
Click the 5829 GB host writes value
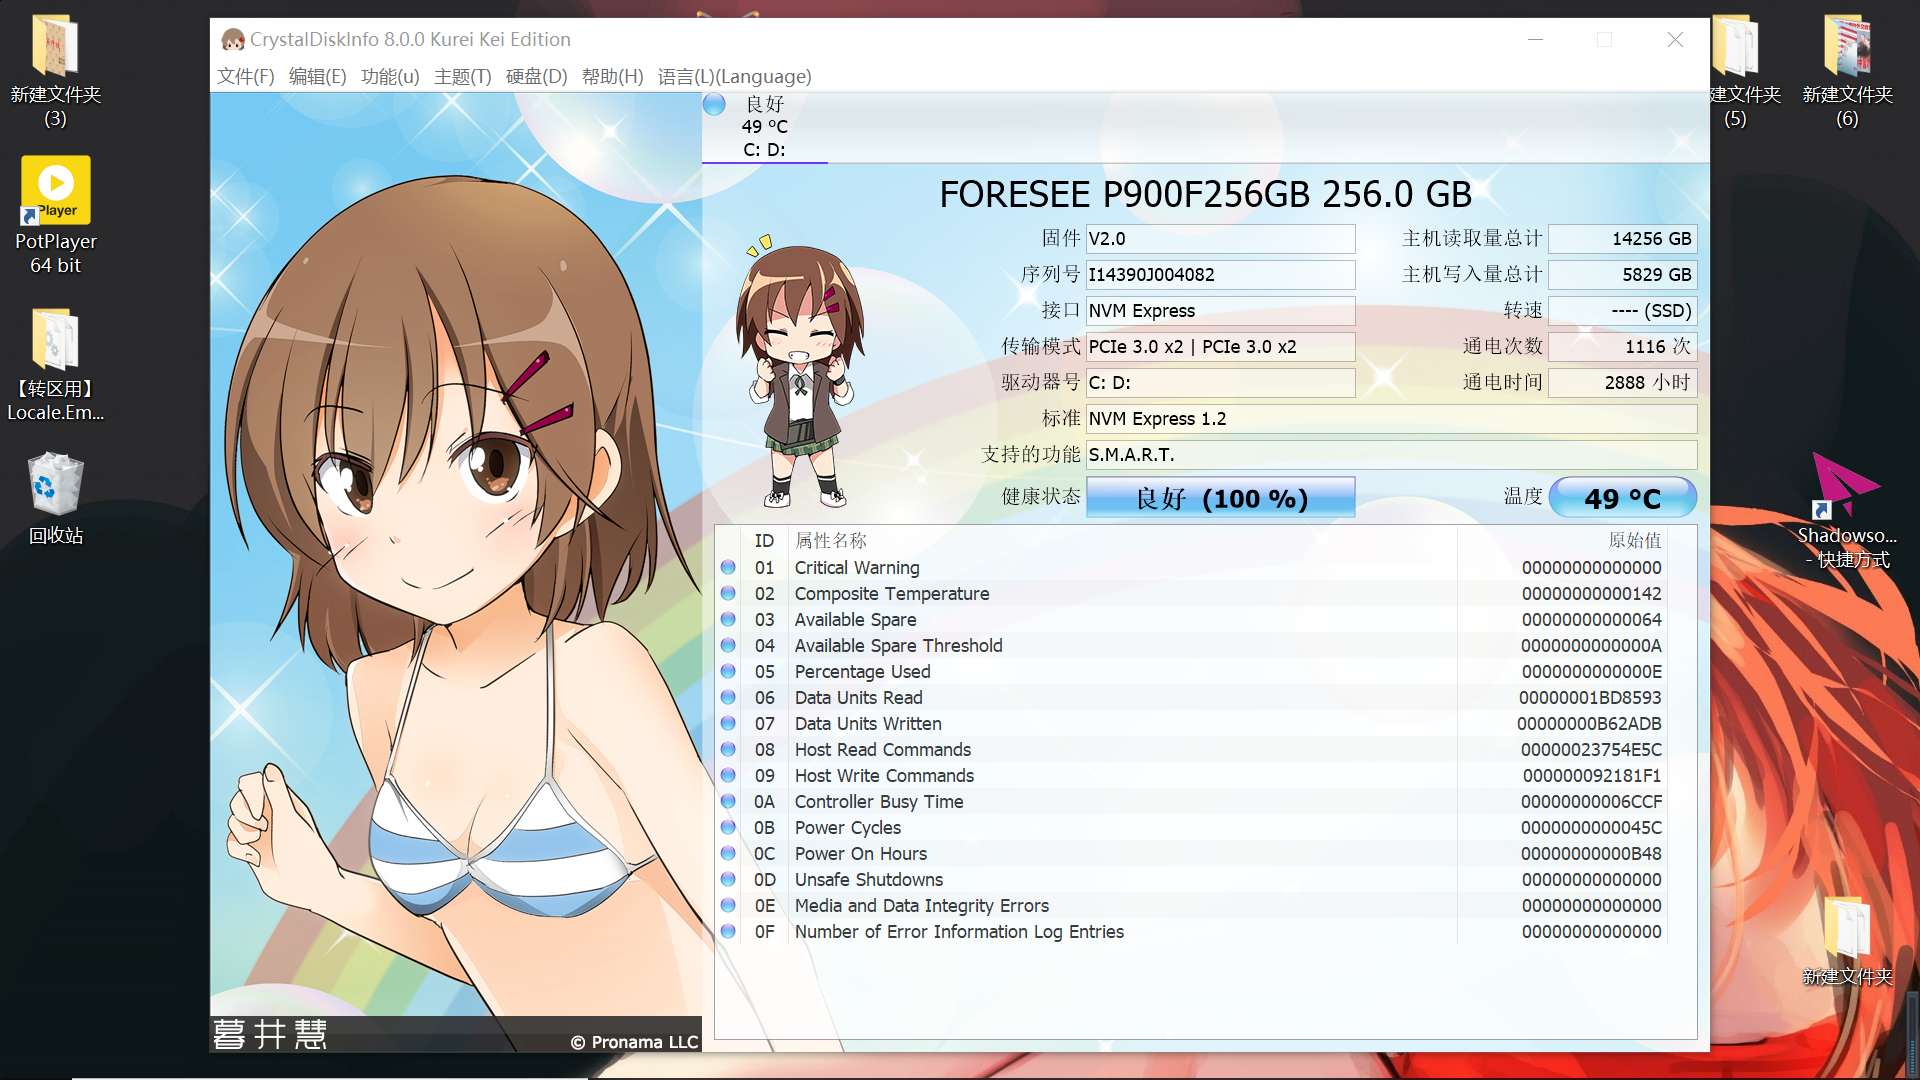1622,275
